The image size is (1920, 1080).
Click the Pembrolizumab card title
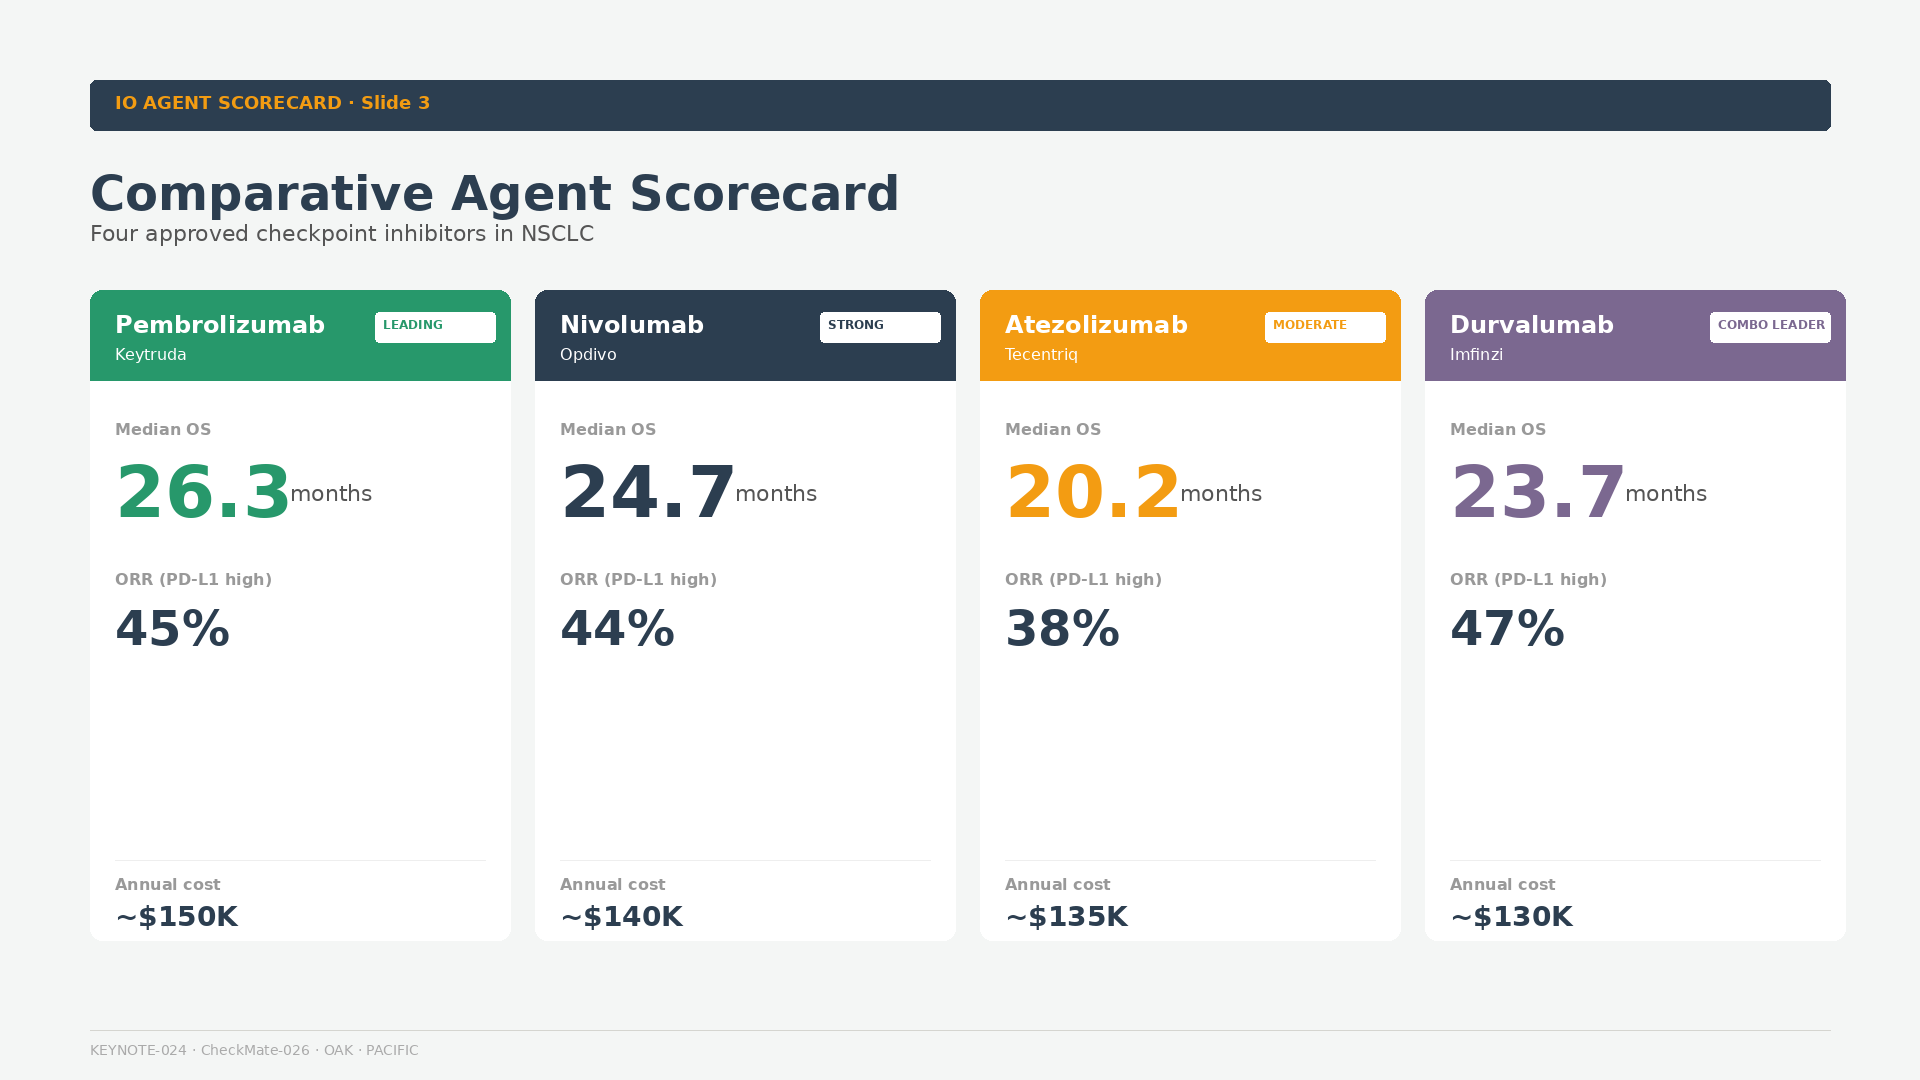click(220, 325)
